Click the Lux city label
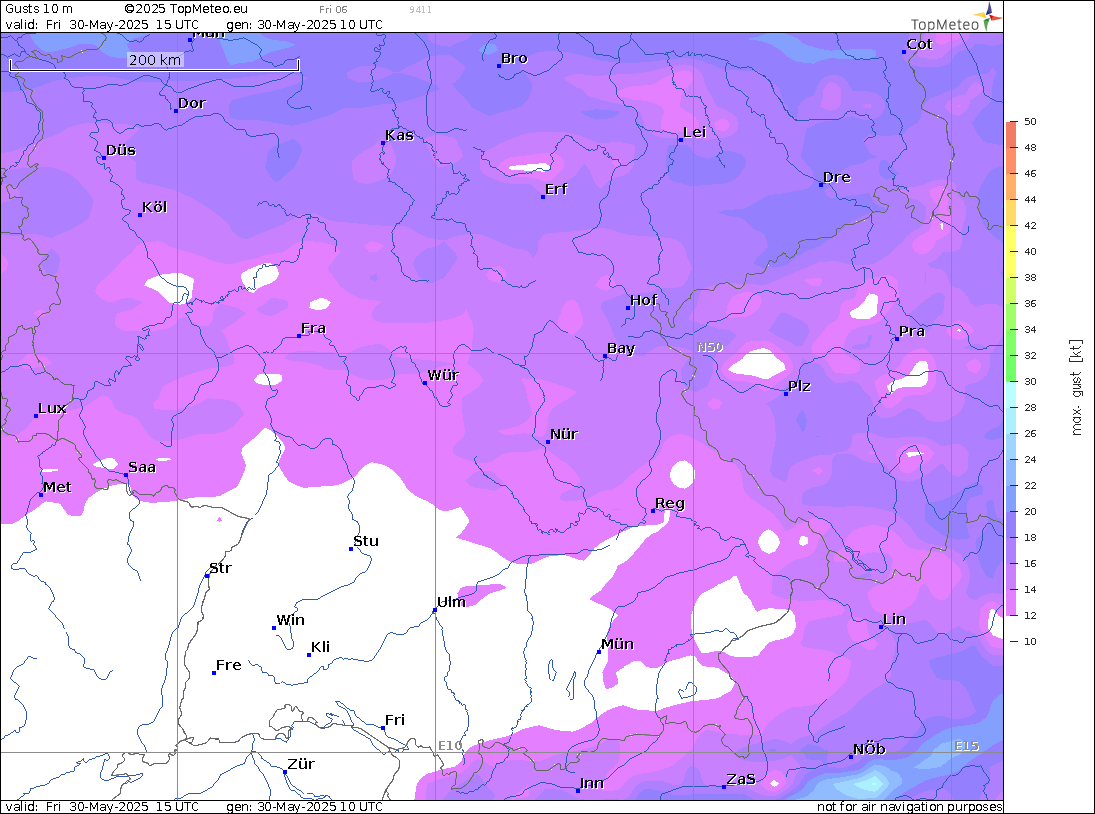 pos(52,408)
